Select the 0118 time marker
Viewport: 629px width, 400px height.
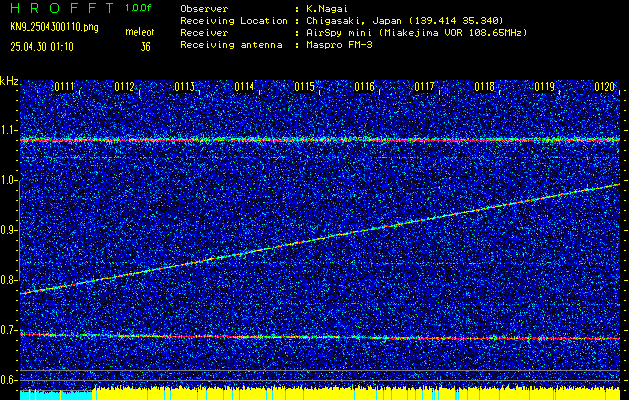tap(484, 87)
